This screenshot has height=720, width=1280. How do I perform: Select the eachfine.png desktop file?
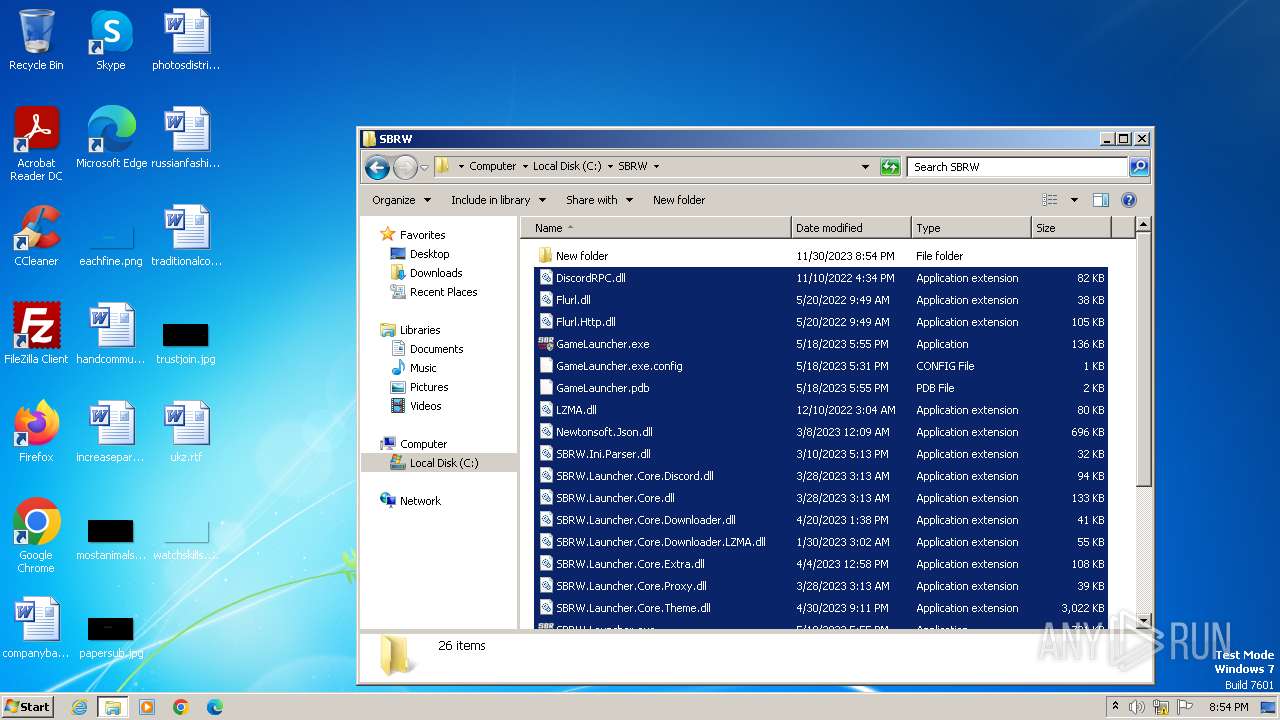coord(111,246)
